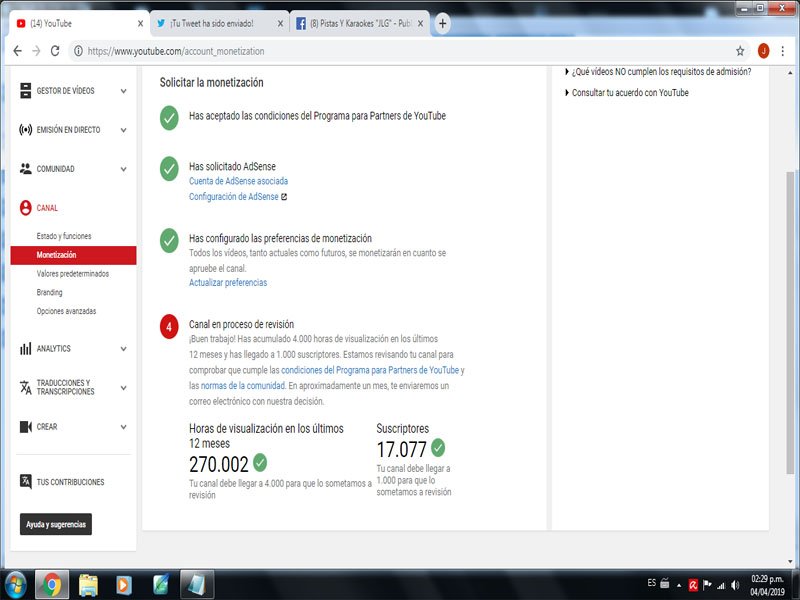
Task: Expand 'Consultar tu acuerdo con YouTube' item
Action: point(627,92)
